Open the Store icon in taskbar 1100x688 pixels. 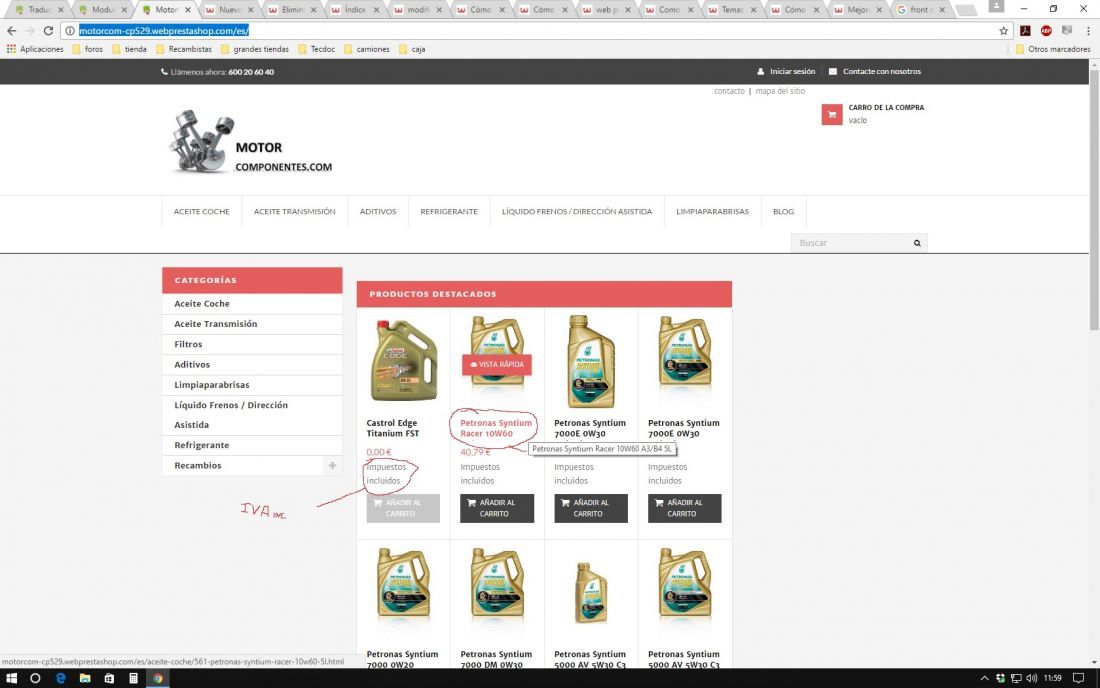click(109, 678)
